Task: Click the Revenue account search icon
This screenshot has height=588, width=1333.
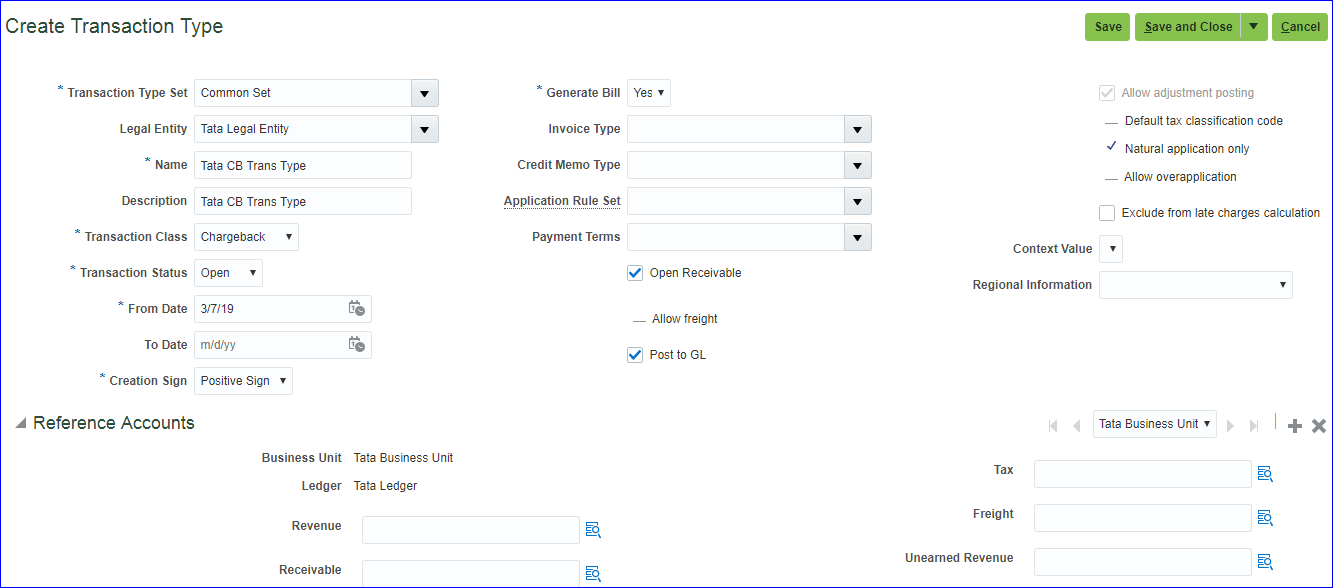Action: pyautogui.click(x=593, y=530)
